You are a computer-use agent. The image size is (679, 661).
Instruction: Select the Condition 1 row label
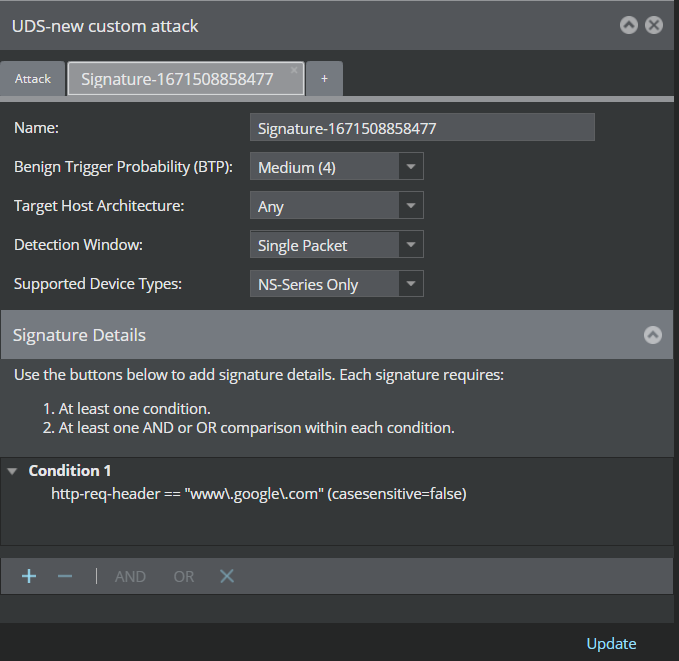point(70,471)
